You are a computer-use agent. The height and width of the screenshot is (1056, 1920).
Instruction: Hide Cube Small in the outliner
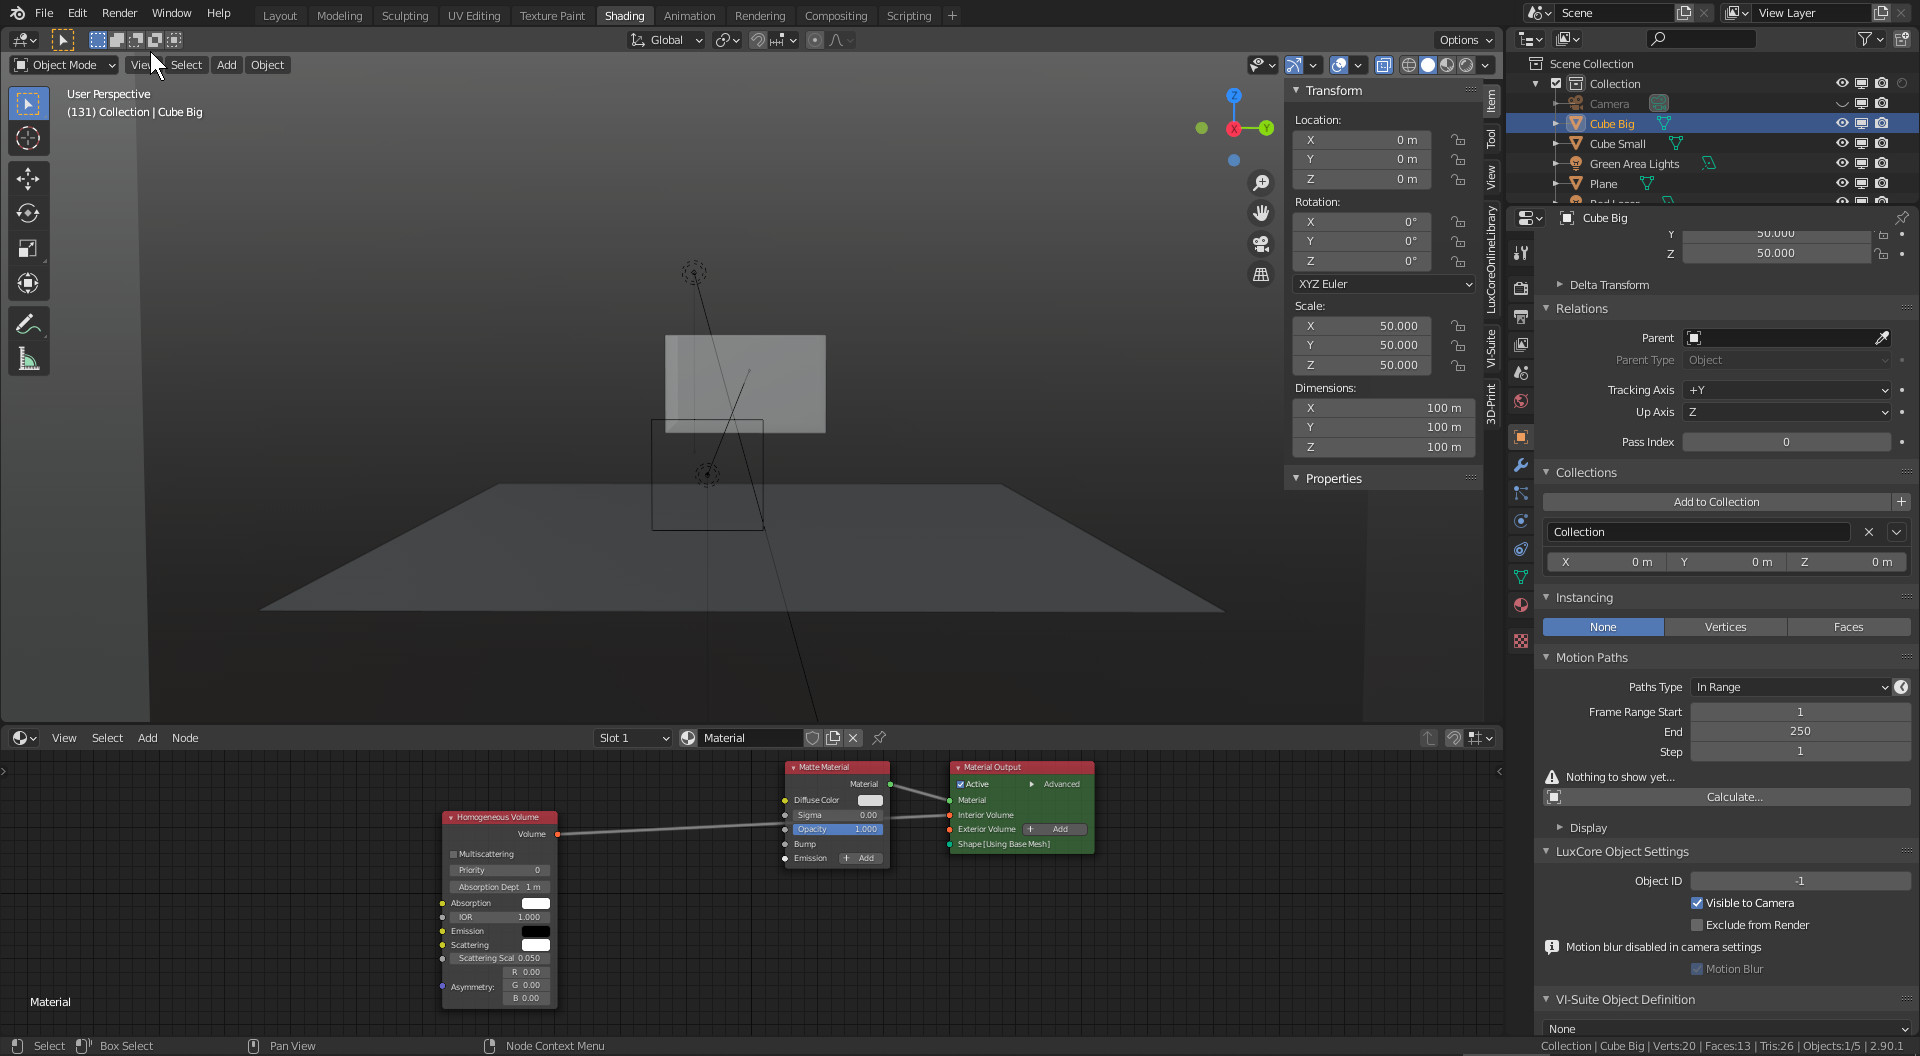coord(1841,144)
